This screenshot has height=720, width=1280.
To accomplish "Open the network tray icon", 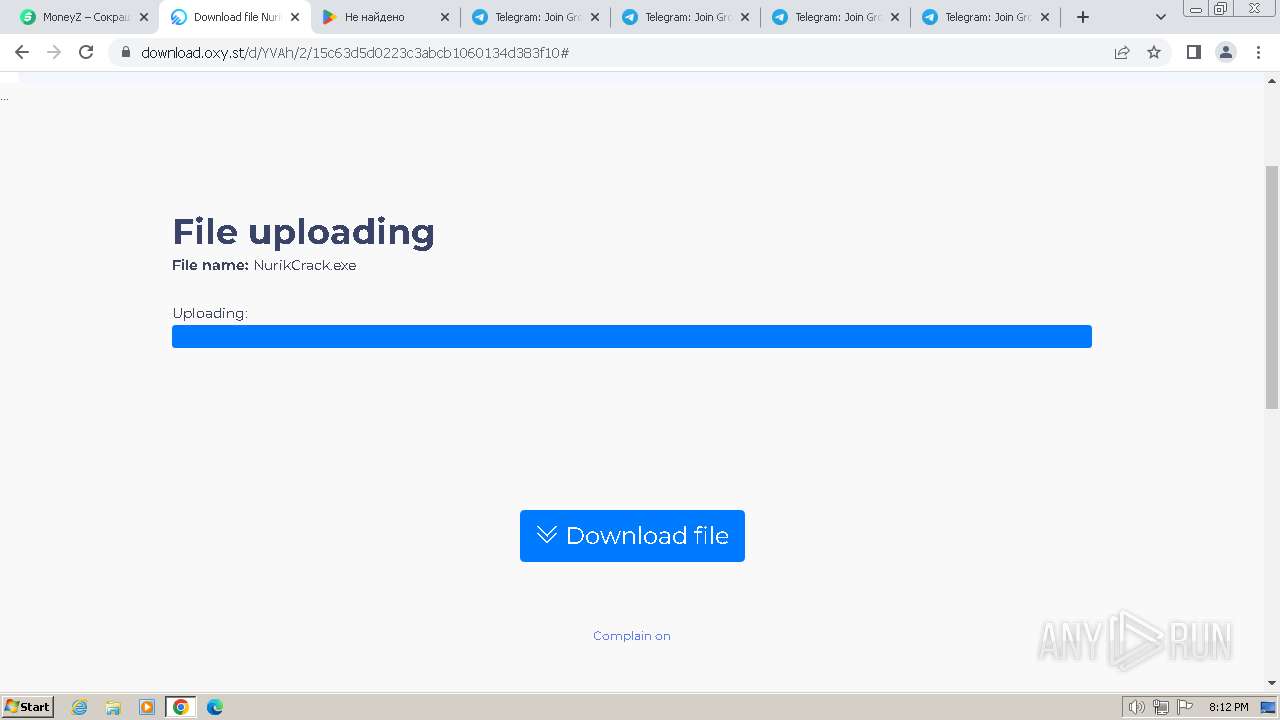I will click(1161, 707).
